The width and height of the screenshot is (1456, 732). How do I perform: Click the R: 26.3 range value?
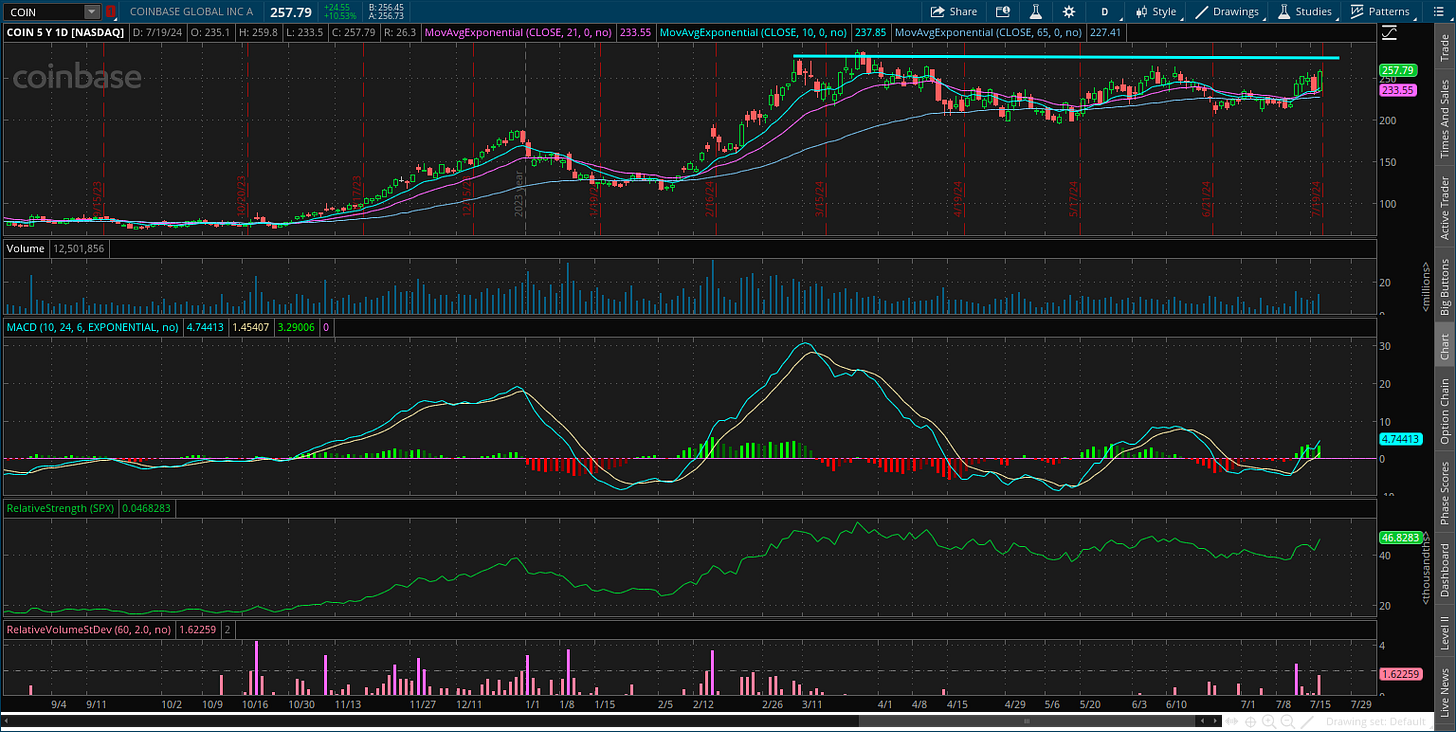(402, 32)
